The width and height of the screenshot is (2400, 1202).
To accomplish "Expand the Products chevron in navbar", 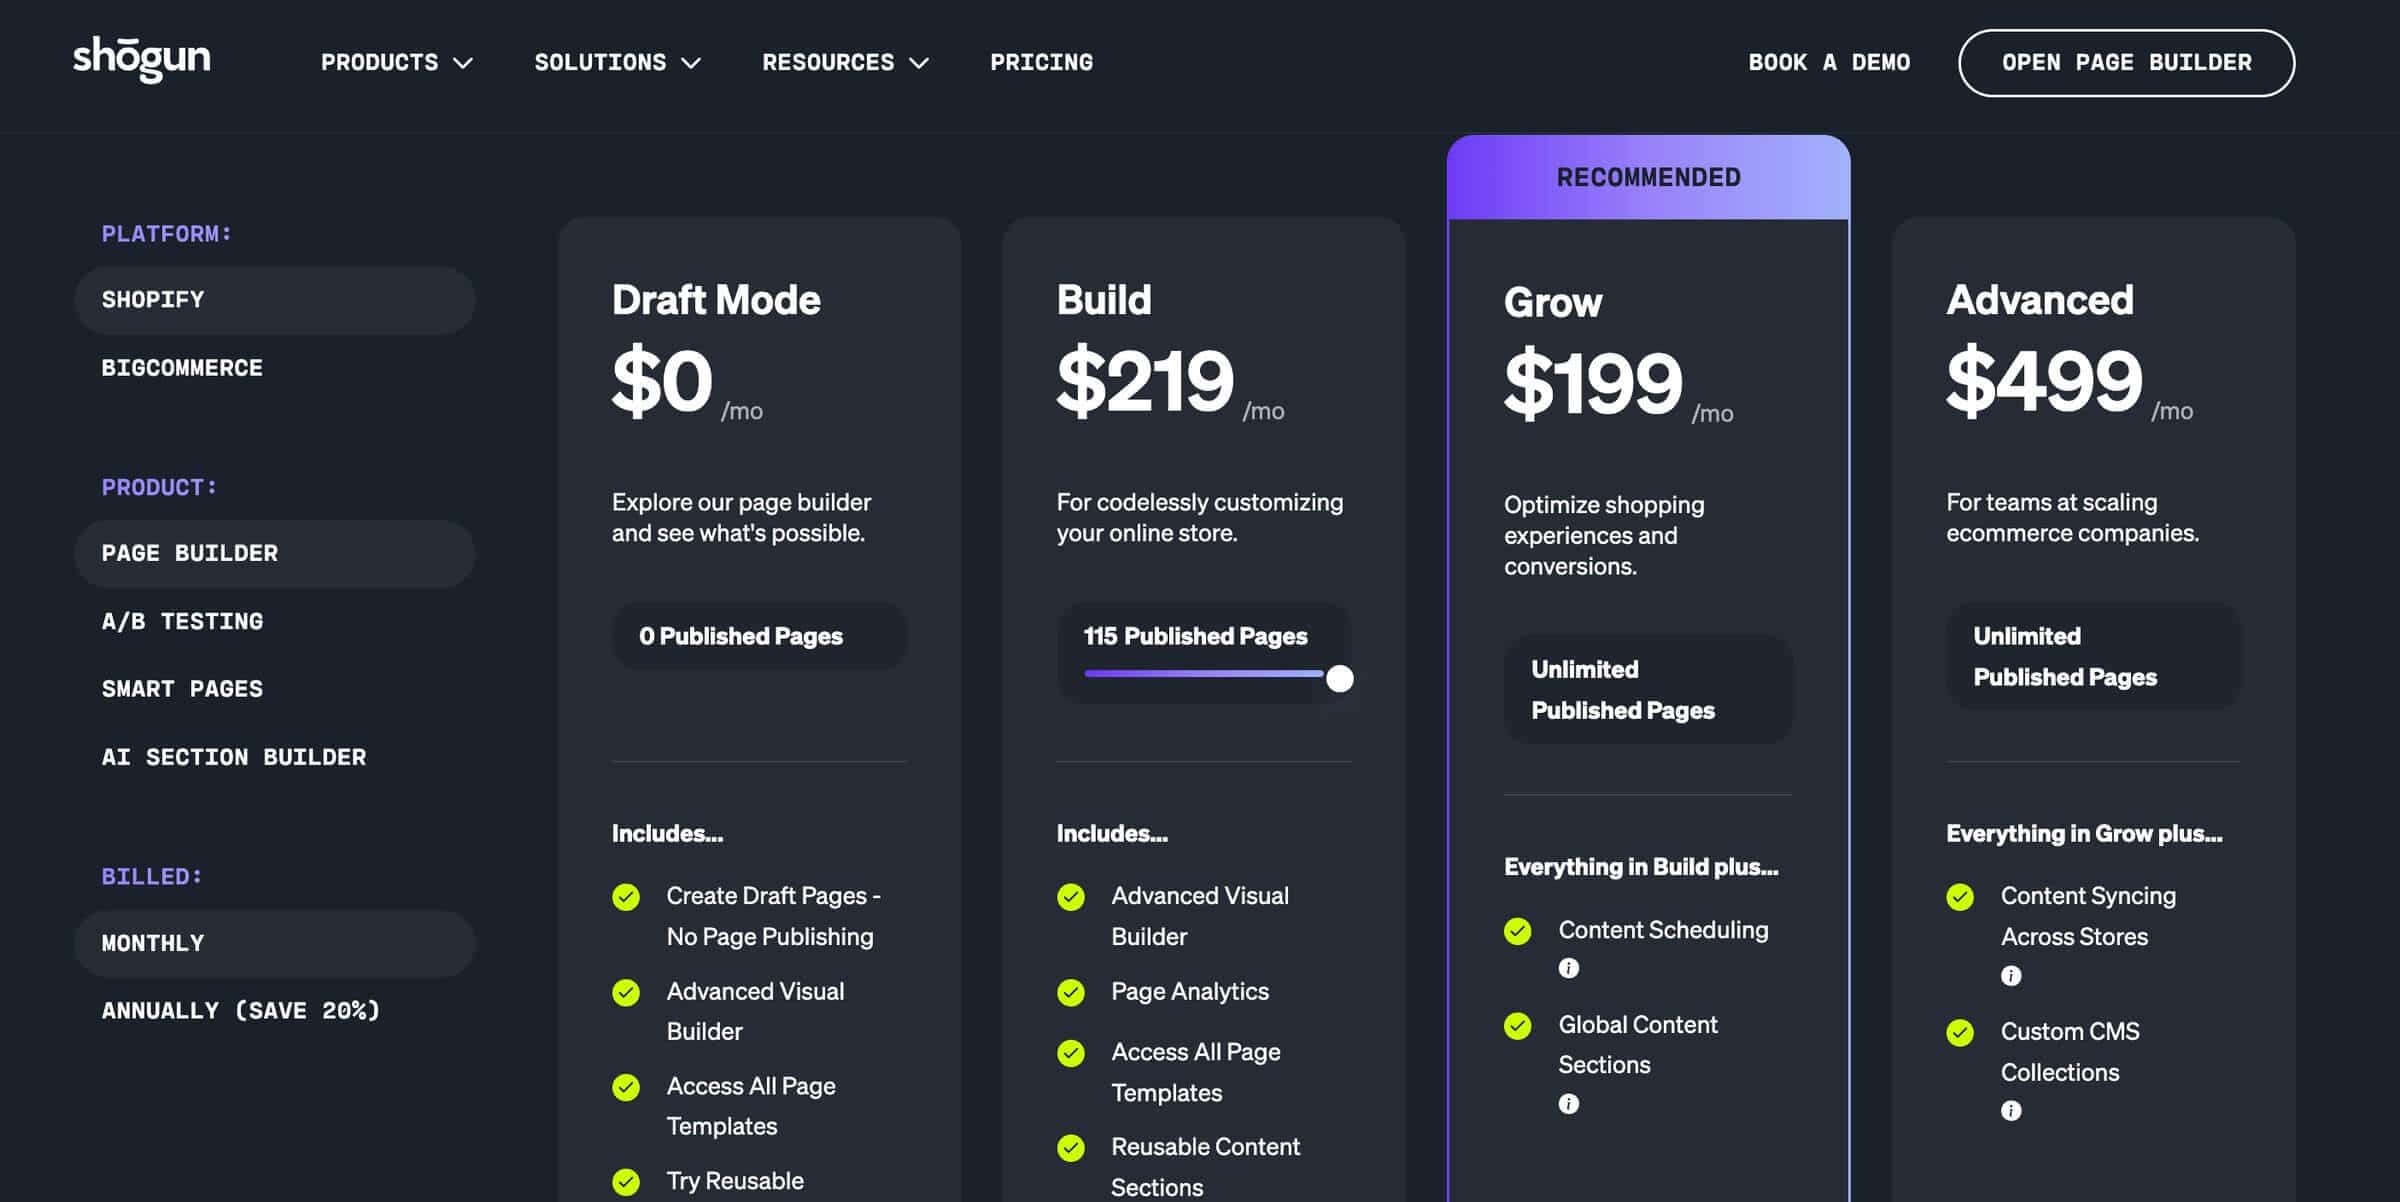I will pyautogui.click(x=463, y=63).
